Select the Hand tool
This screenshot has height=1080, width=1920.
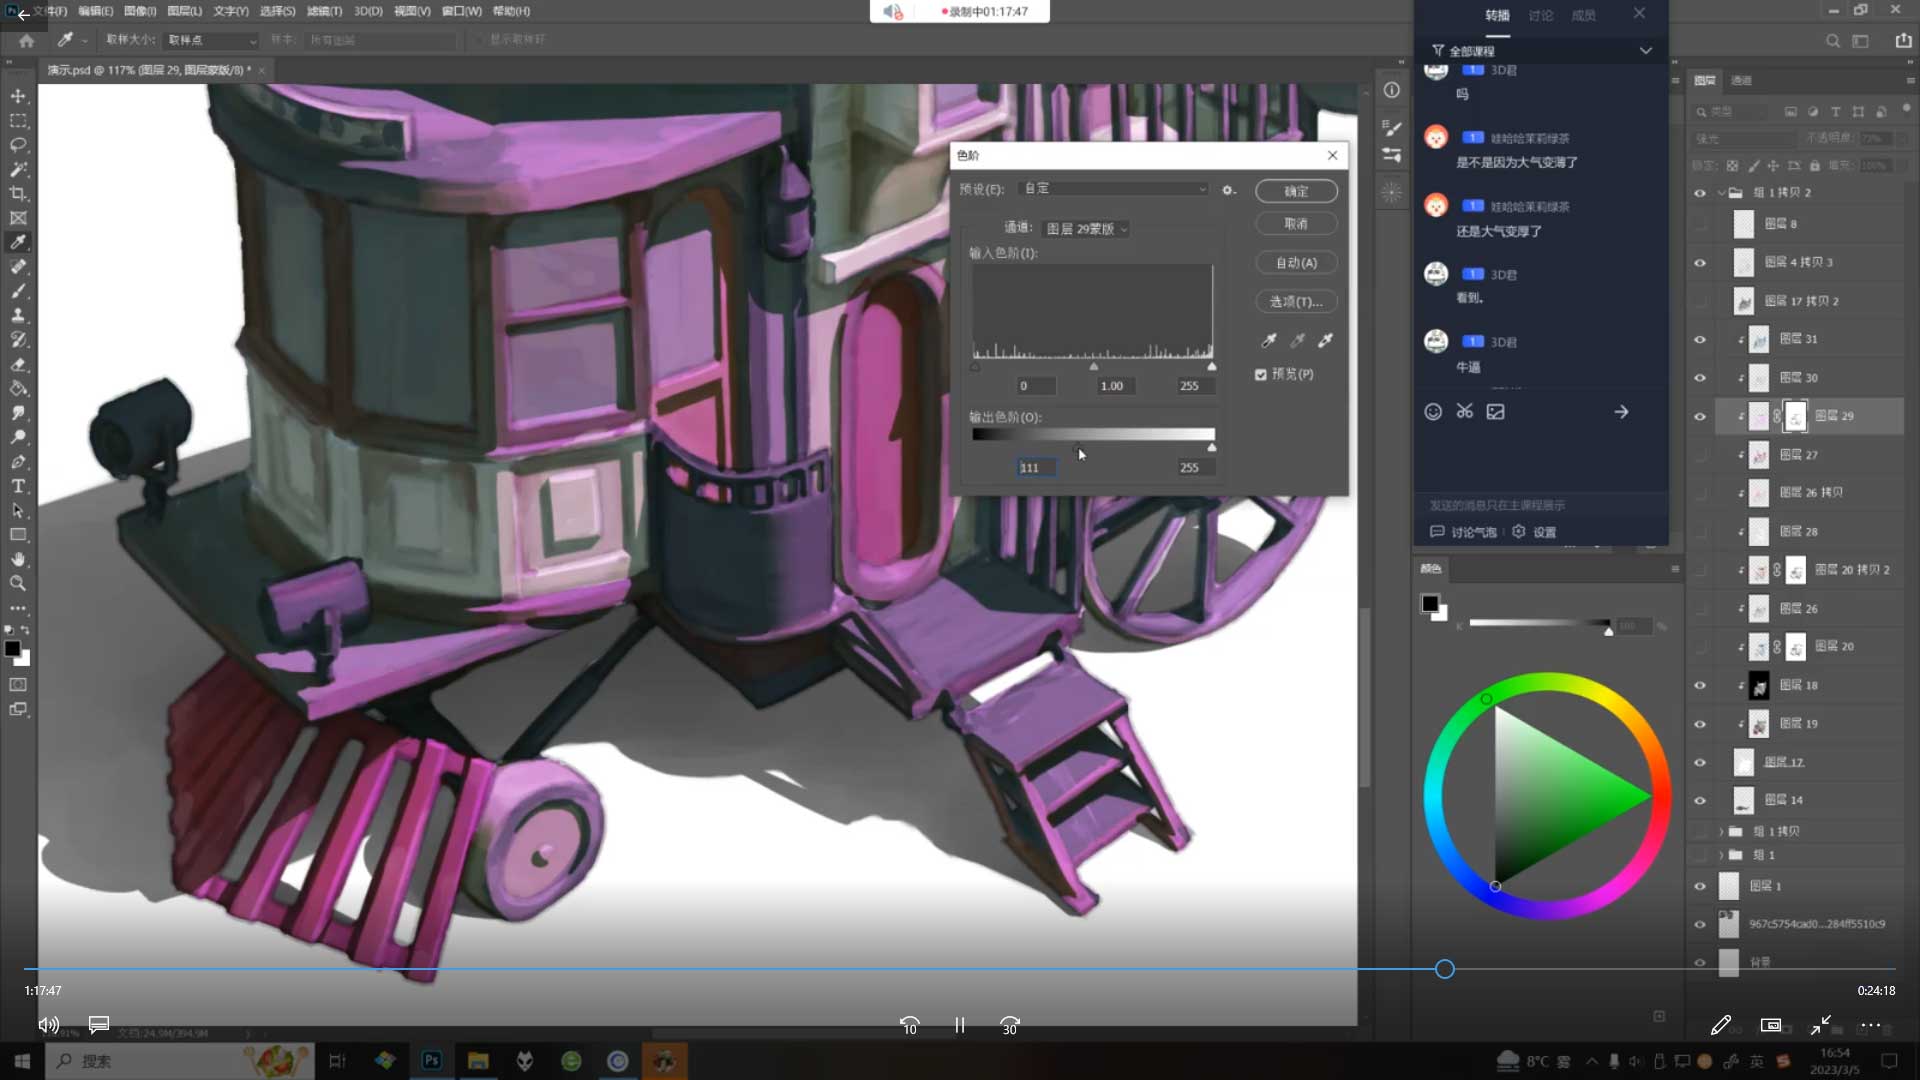tap(18, 559)
